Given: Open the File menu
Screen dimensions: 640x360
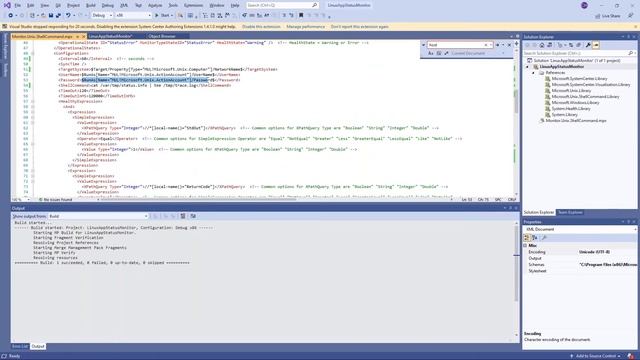Looking at the screenshot, I should (x=18, y=5).
